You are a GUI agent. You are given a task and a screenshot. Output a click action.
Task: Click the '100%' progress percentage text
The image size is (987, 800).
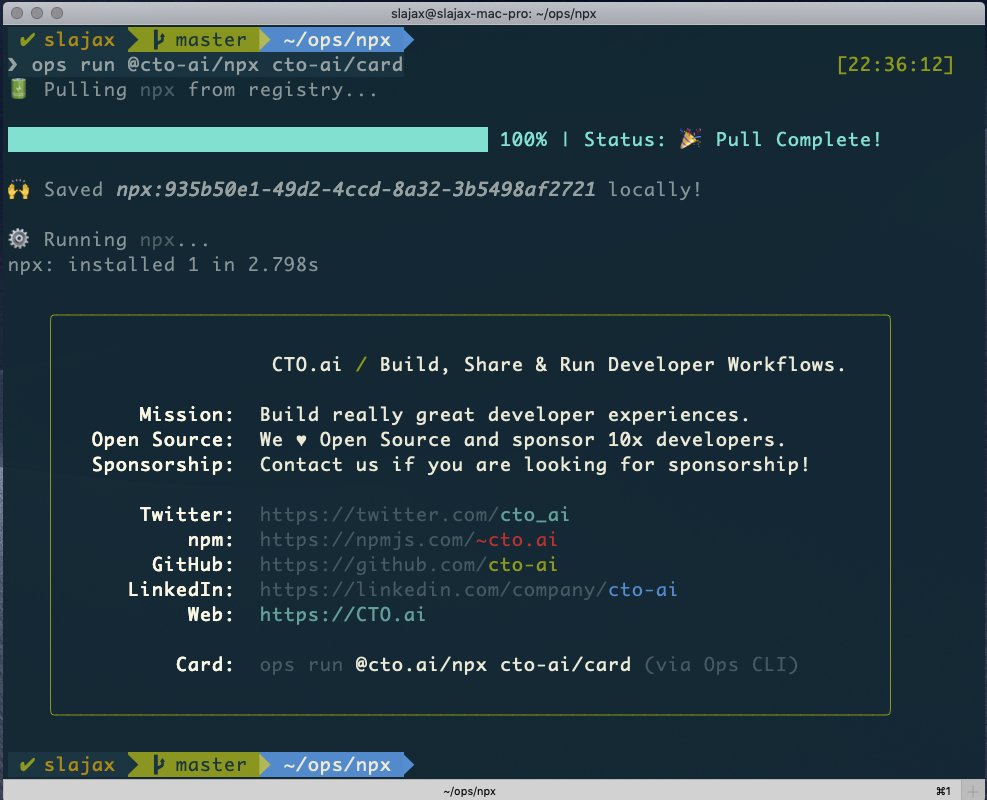click(523, 139)
